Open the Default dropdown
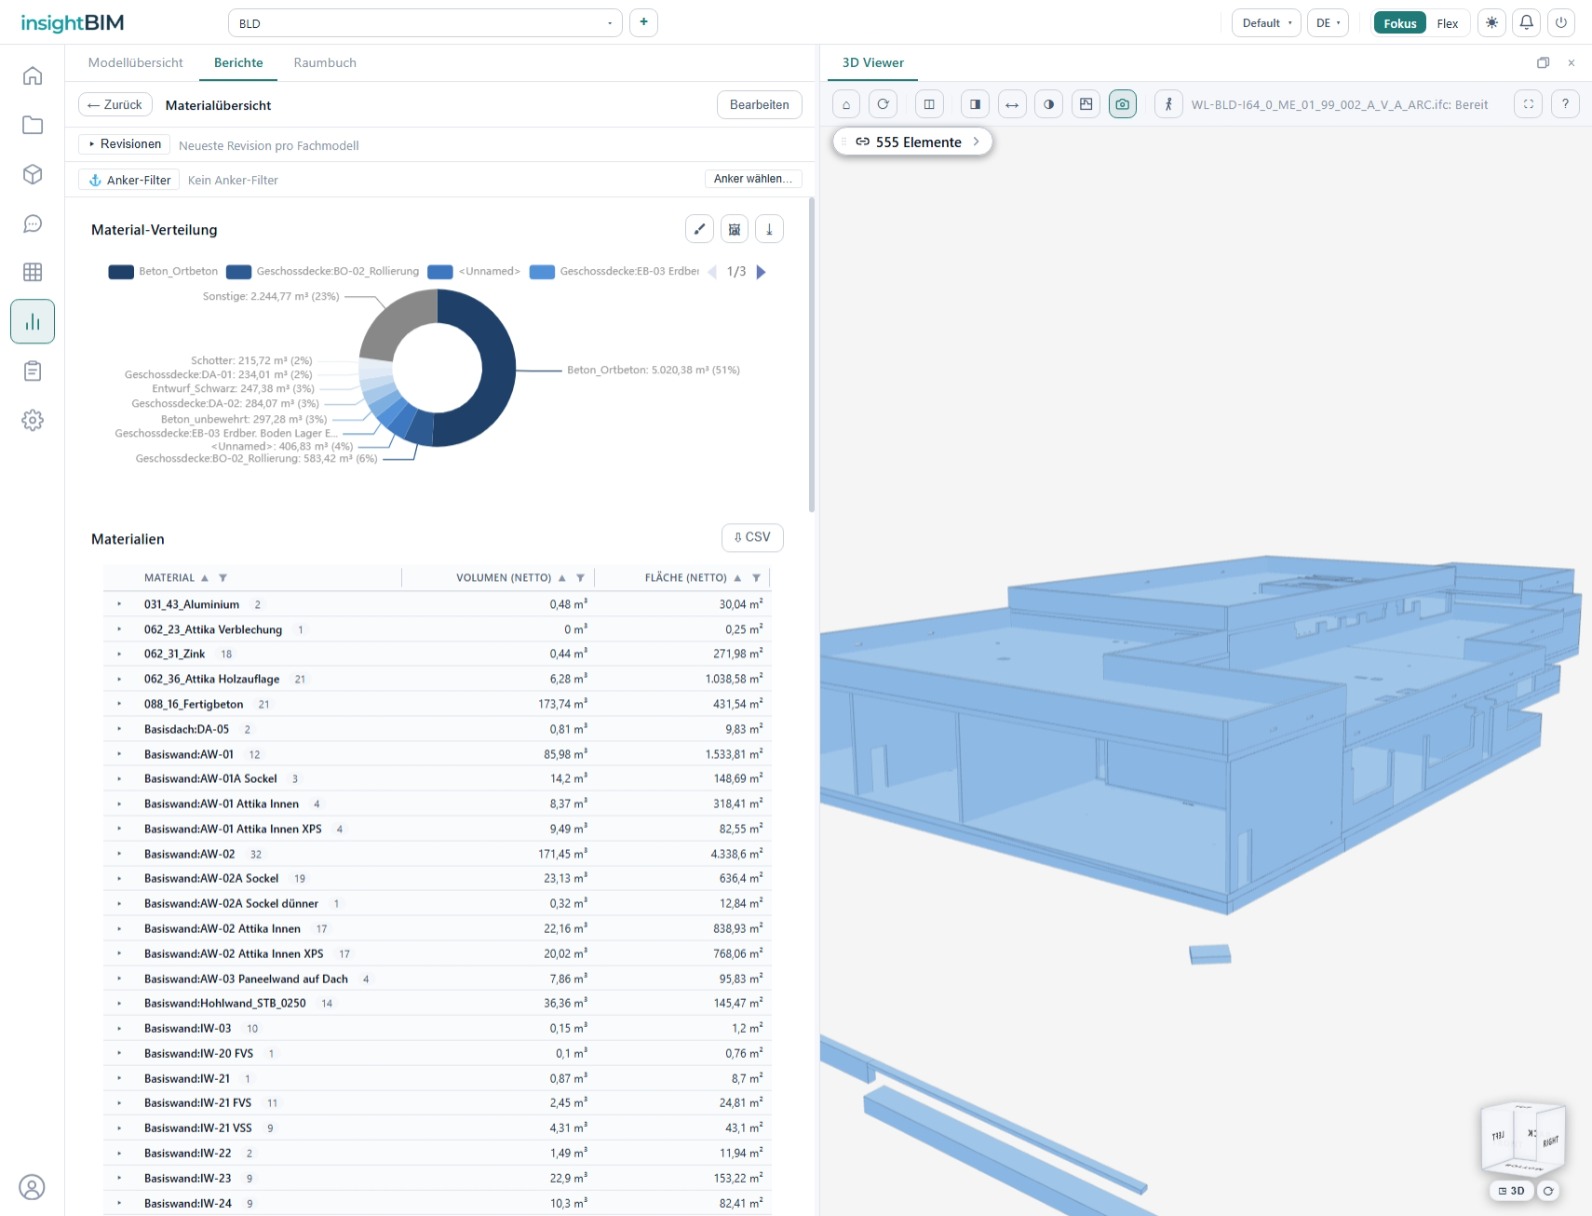This screenshot has height=1216, width=1592. (x=1266, y=23)
